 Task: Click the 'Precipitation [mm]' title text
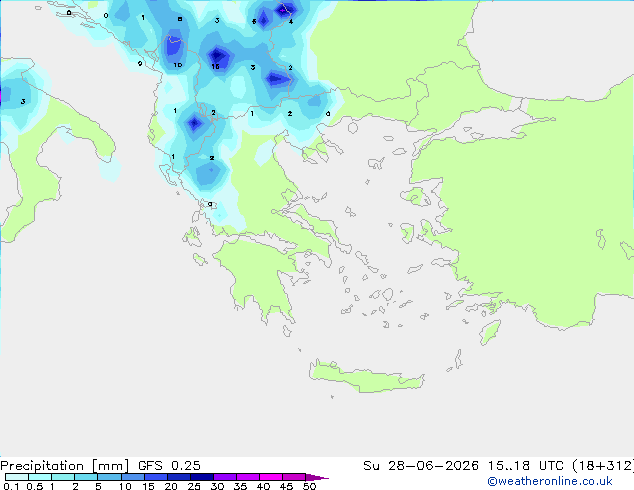(65, 466)
